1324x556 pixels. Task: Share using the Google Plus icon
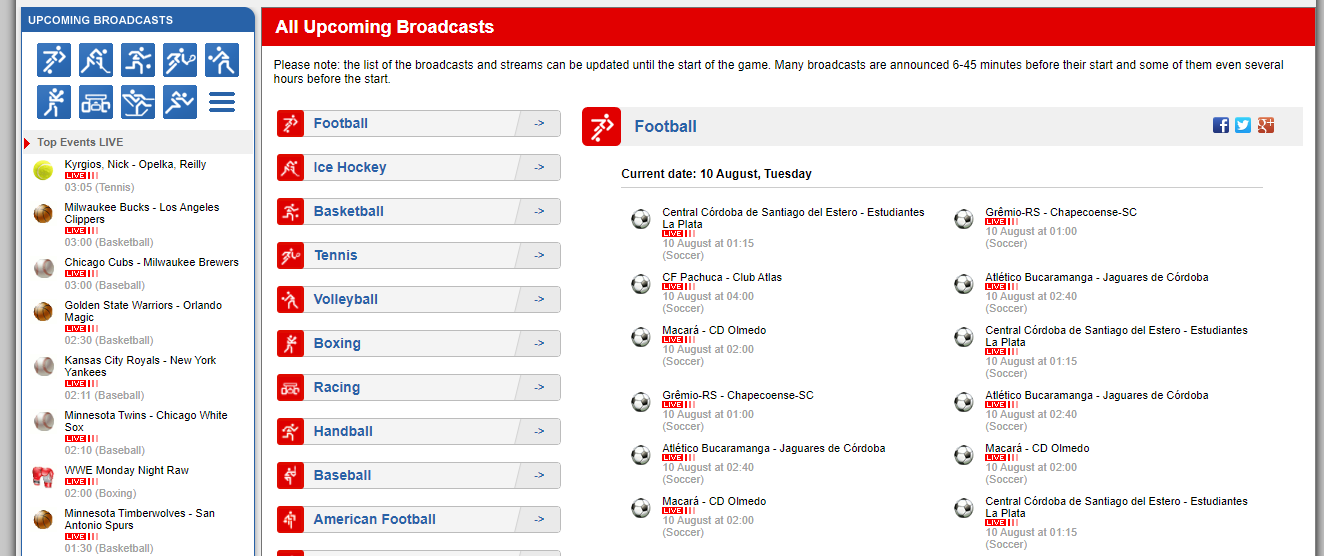(1266, 125)
